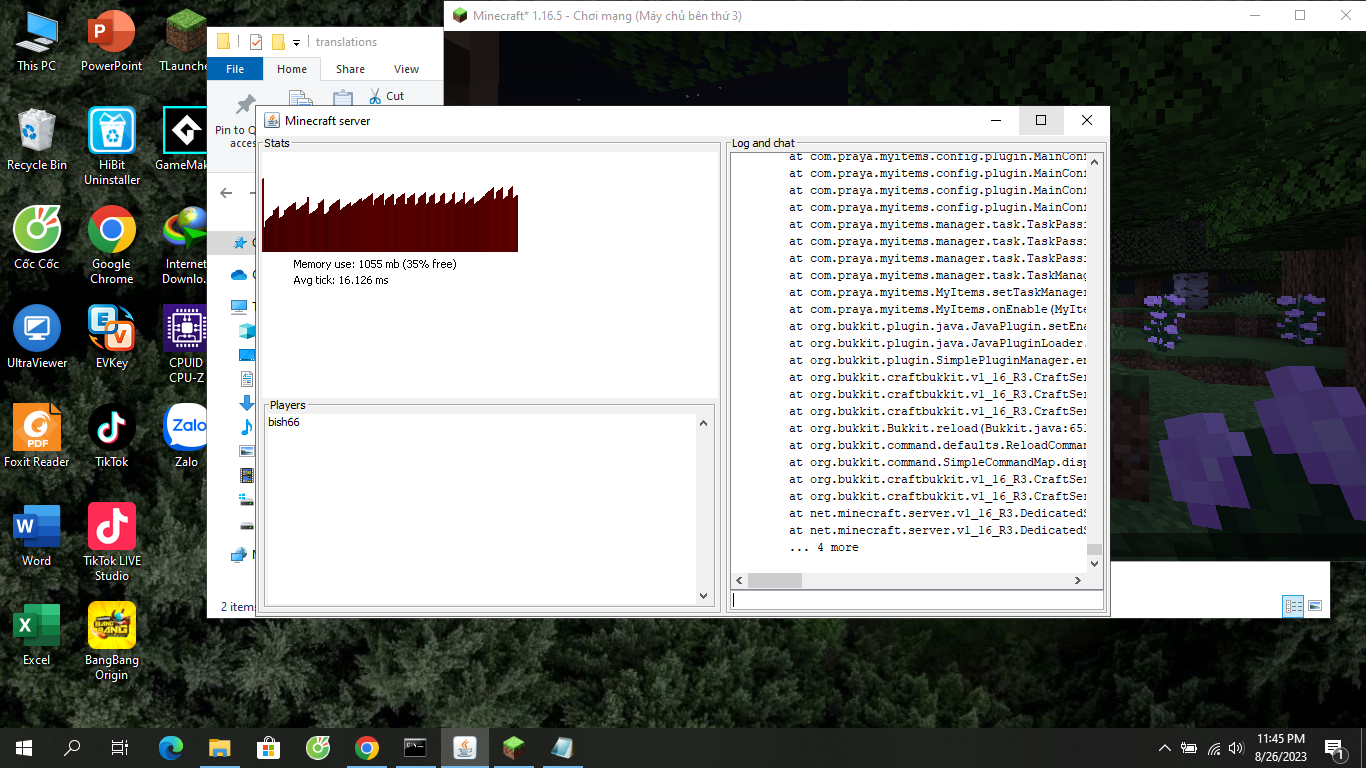Switch Explorer to Details view
This screenshot has height=768, width=1366.
(1293, 606)
